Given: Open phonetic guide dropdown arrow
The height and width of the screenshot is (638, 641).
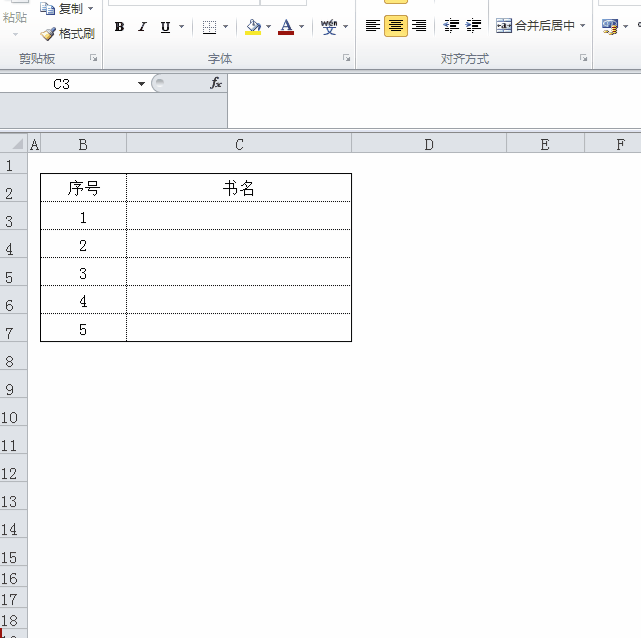Looking at the screenshot, I should (346, 27).
